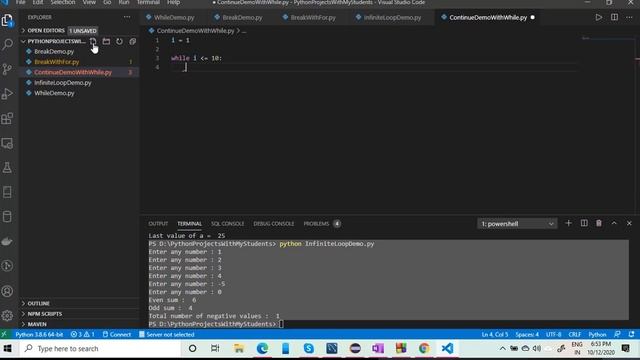Click Connect in the status bar
This screenshot has width=640, height=360.
[x=117, y=334]
